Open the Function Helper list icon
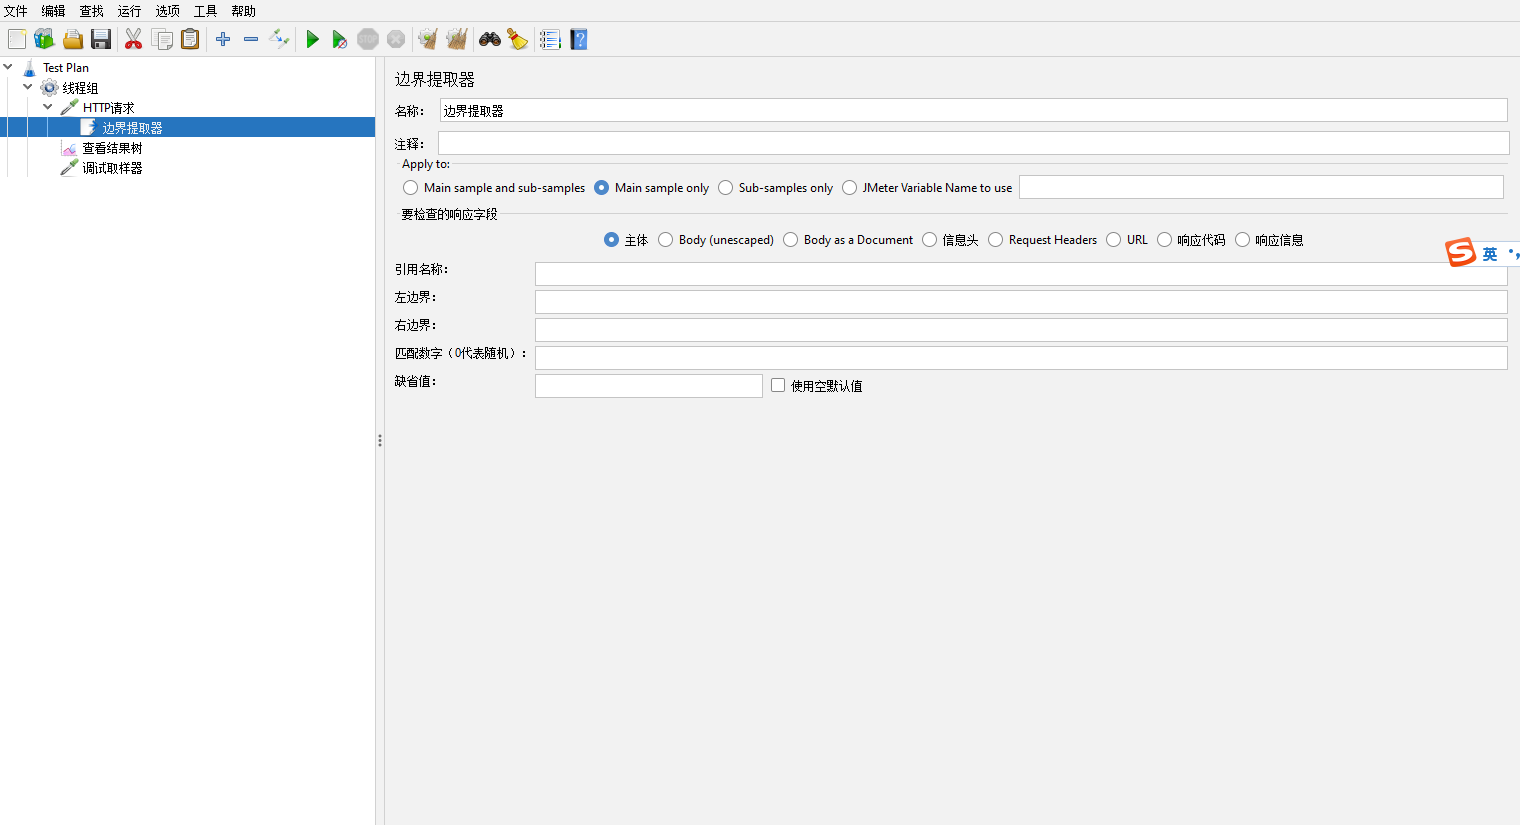The height and width of the screenshot is (825, 1520). (x=550, y=39)
